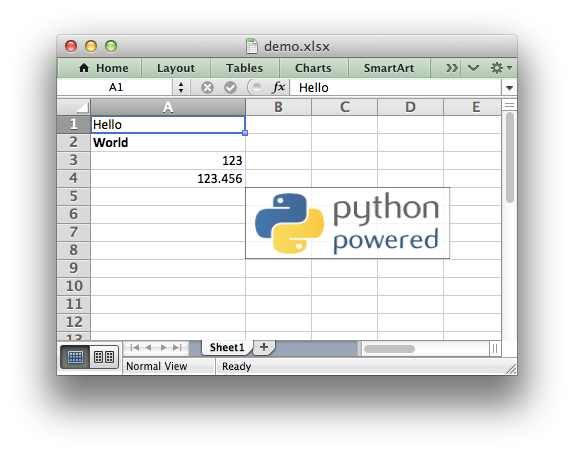Expand the formula bar dropdown arrow

(x=509, y=88)
